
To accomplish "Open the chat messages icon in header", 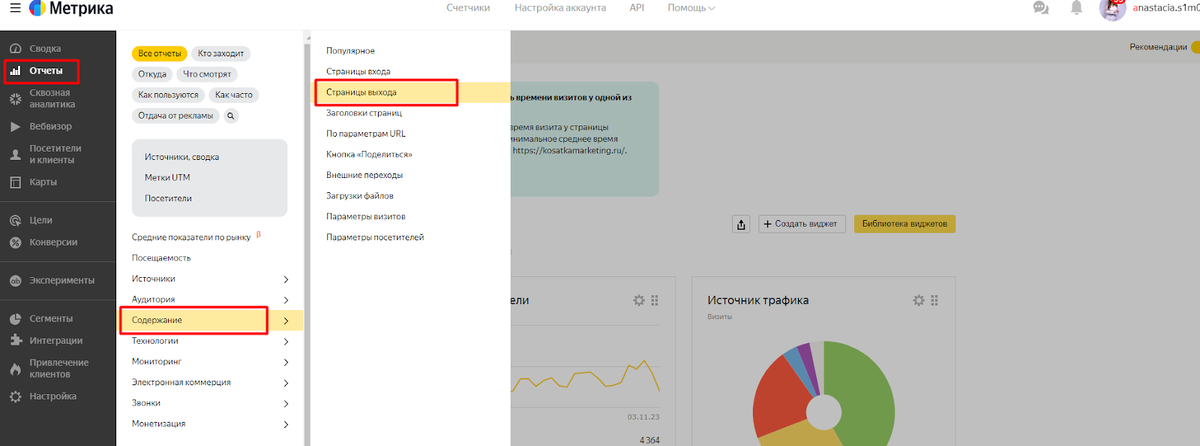I will (x=1040, y=8).
